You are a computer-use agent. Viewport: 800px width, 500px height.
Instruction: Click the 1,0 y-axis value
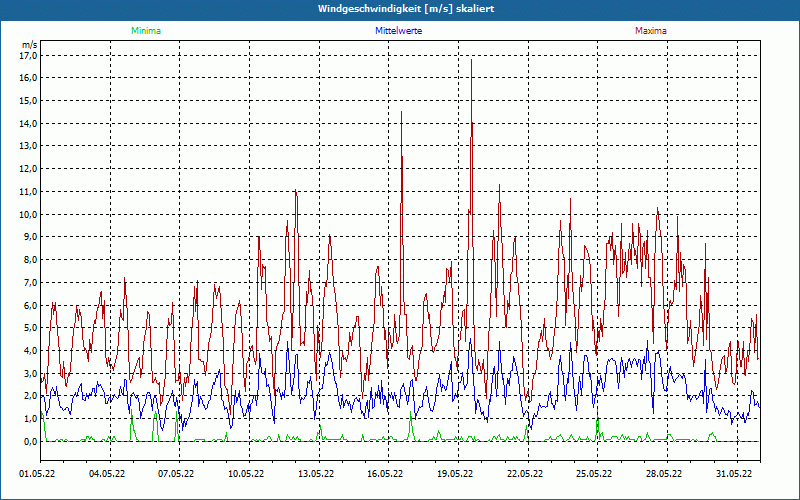(32, 419)
